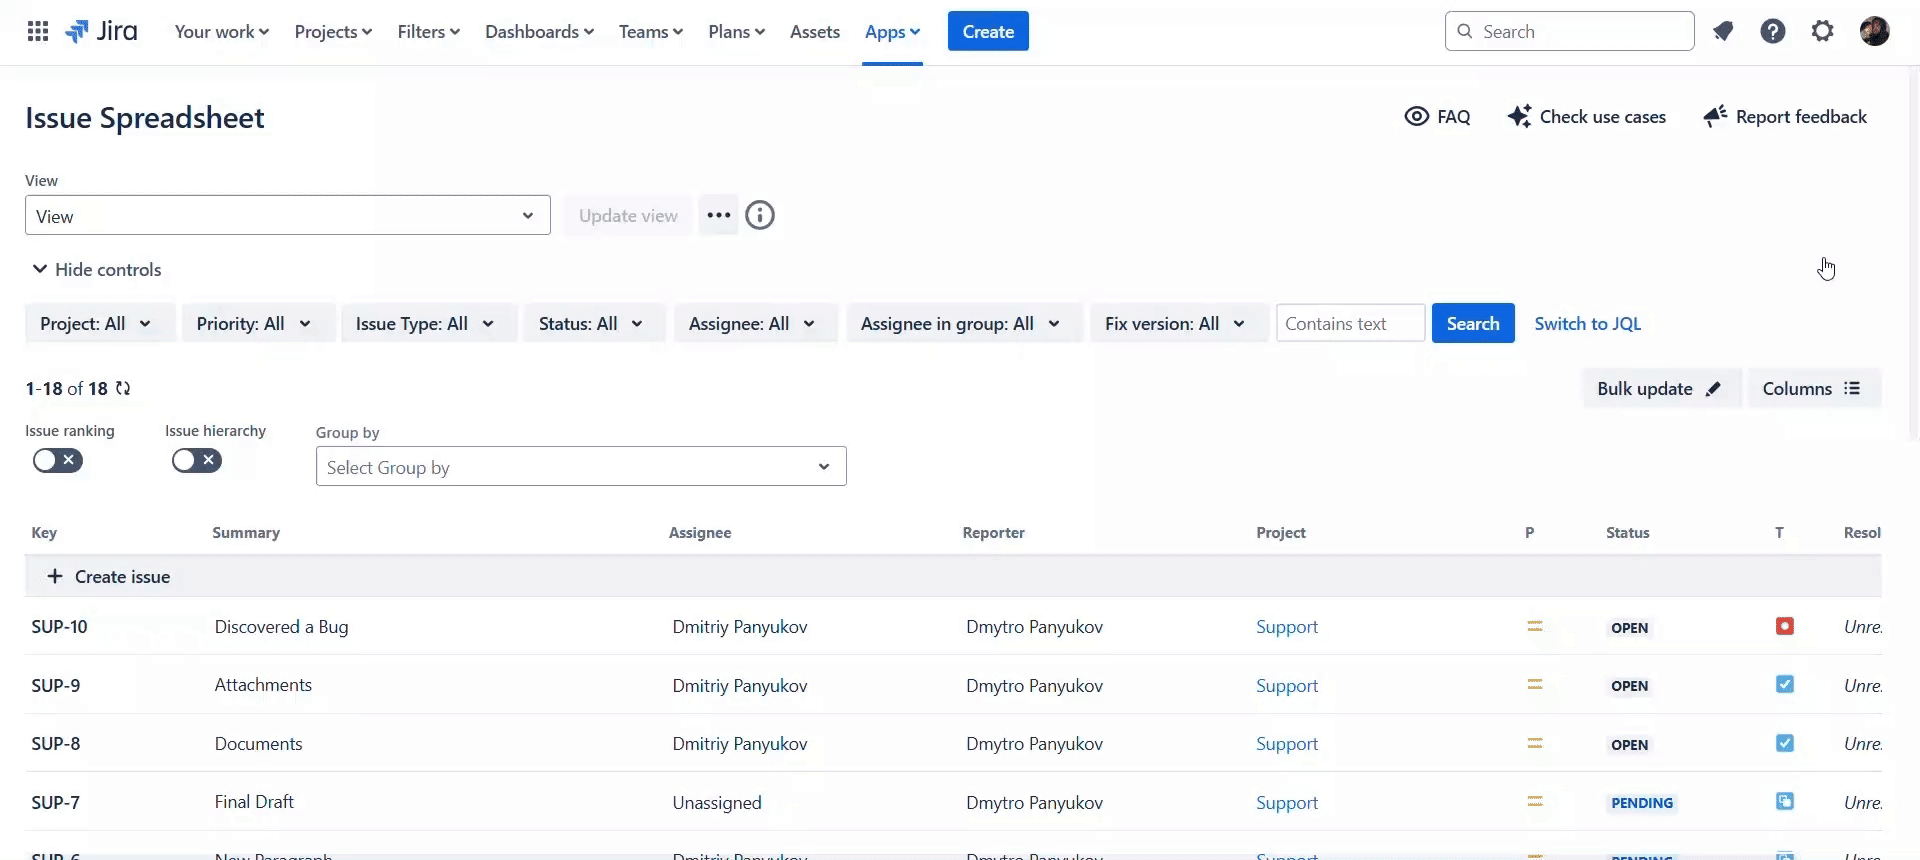
Task: Click the user profile avatar
Action: [x=1874, y=32]
